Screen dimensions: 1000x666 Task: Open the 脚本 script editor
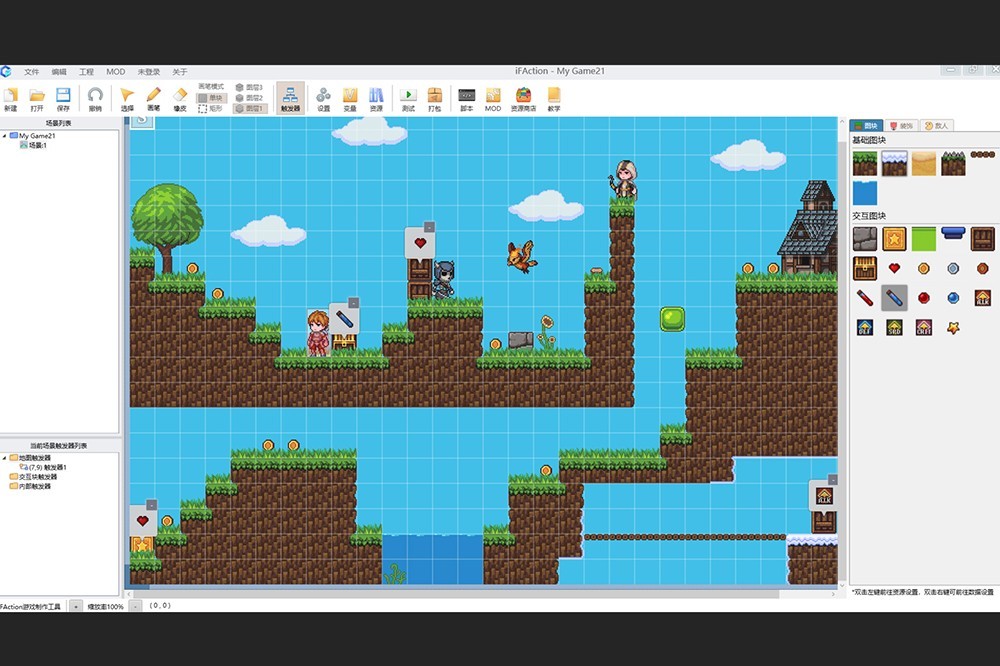pyautogui.click(x=466, y=97)
